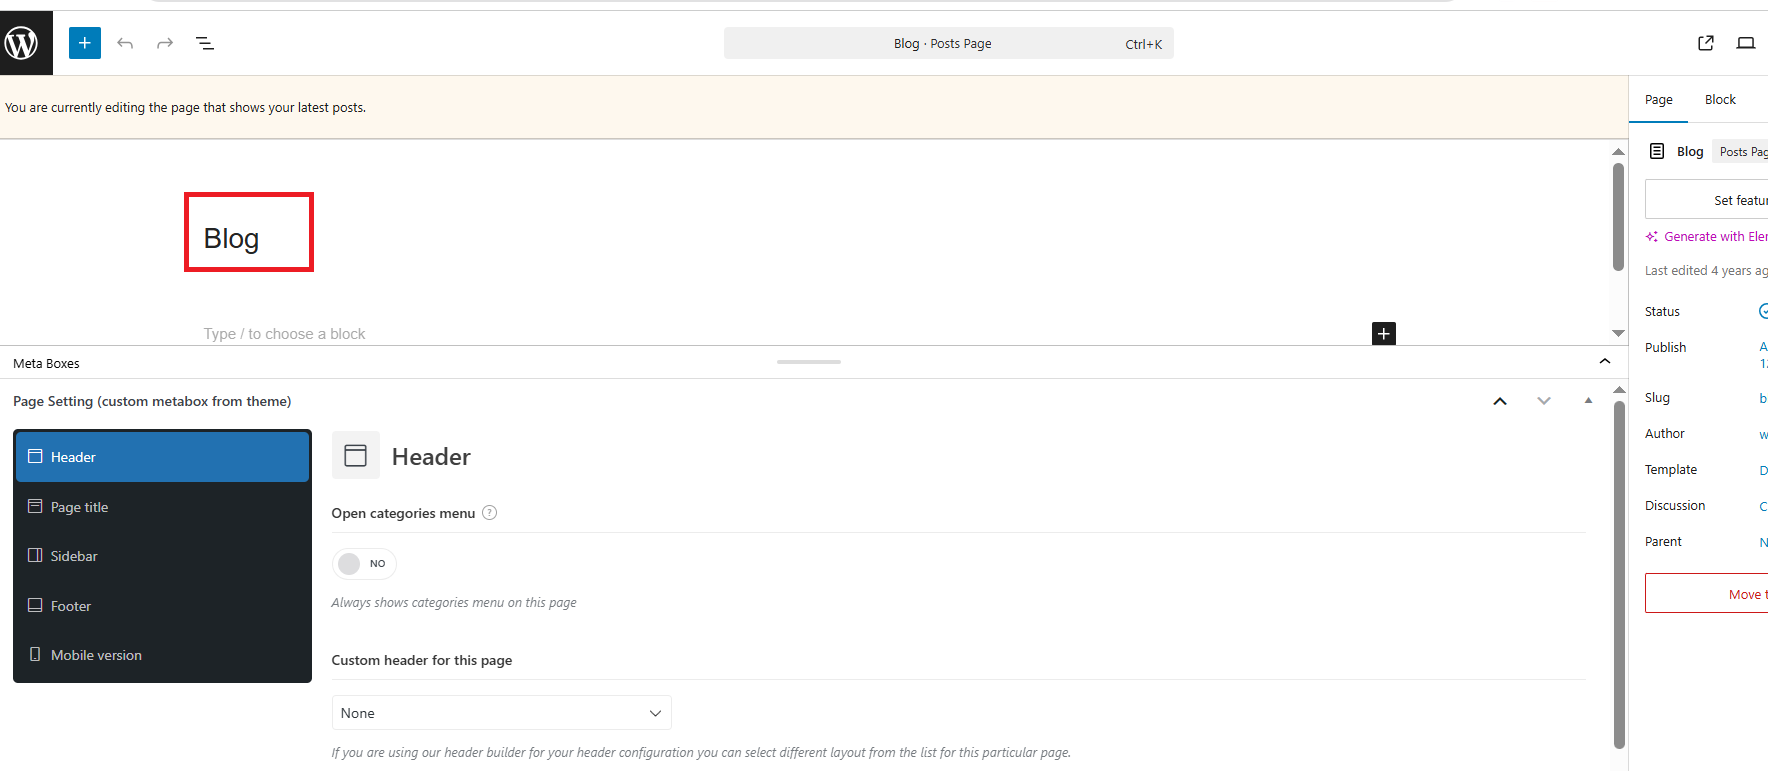Select the Sidebar settings tab
Screen dimensions: 1768x771
pos(162,556)
